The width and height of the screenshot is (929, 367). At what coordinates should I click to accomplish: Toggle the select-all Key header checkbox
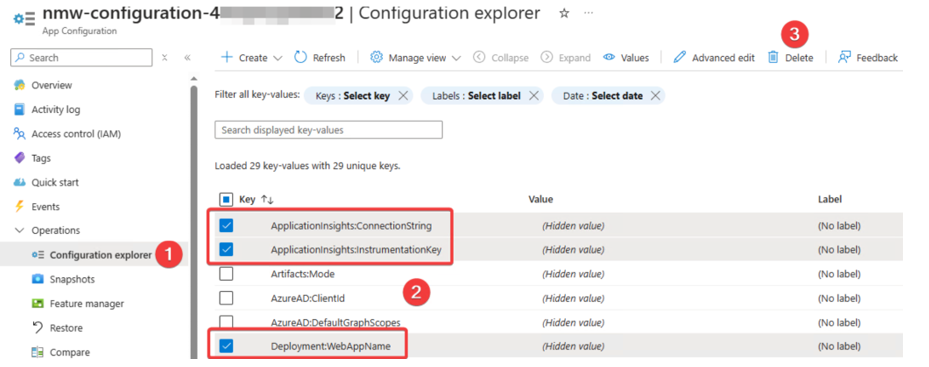(226, 199)
